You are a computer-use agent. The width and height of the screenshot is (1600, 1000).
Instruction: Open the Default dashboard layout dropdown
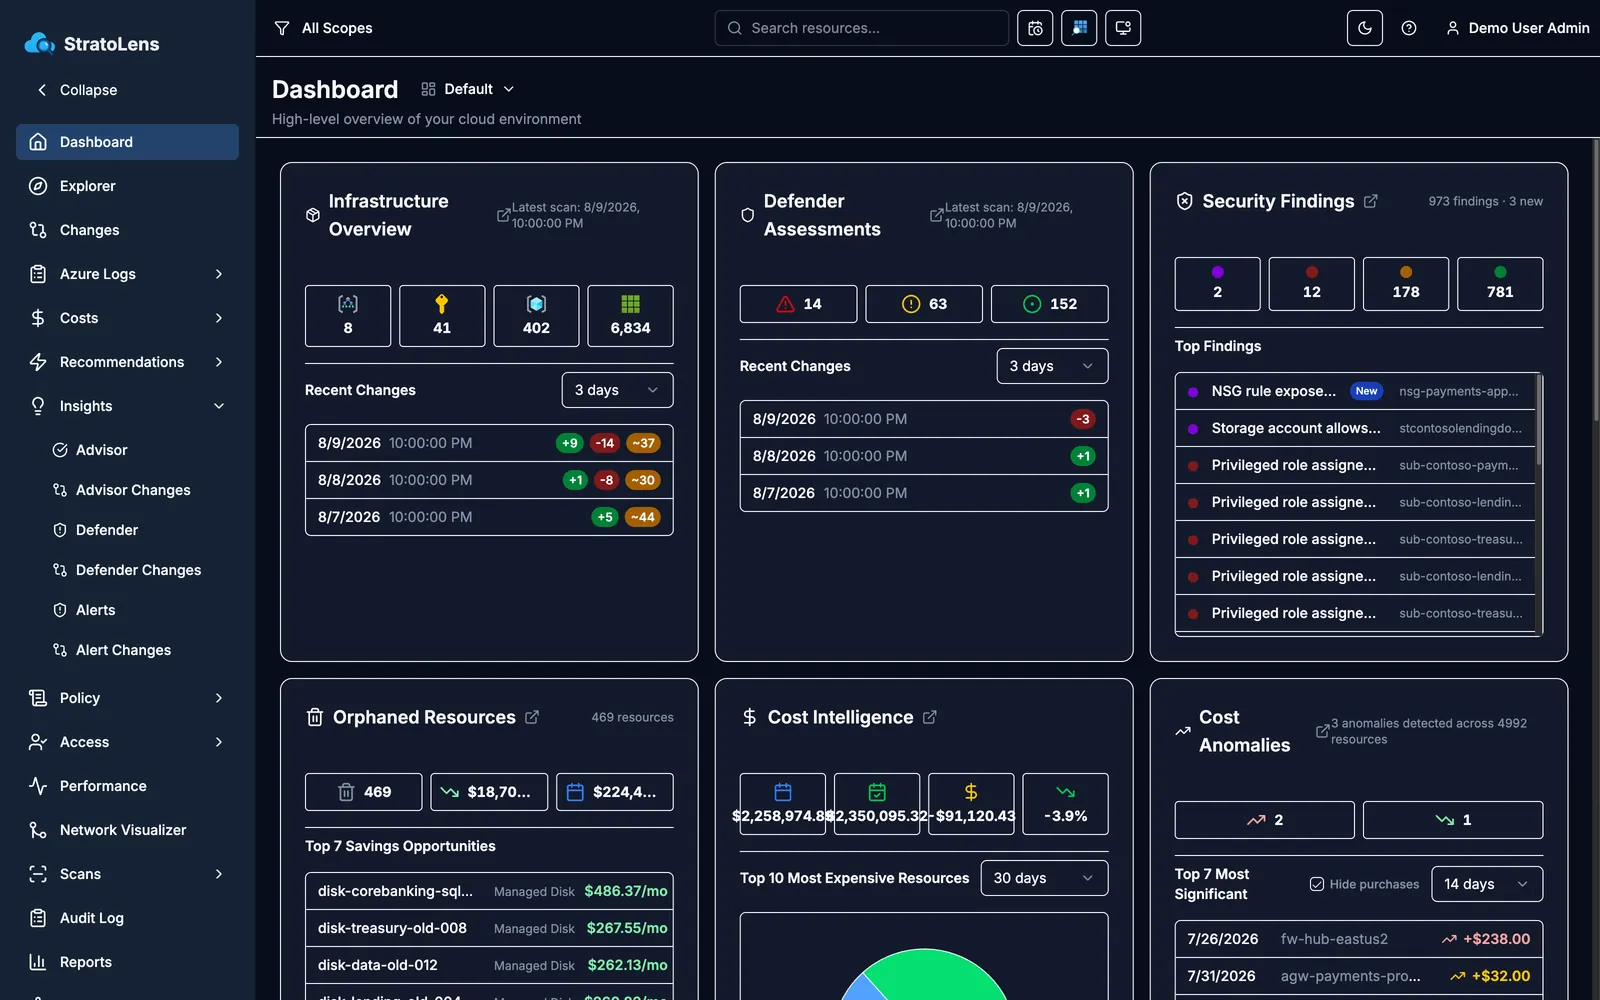(467, 89)
